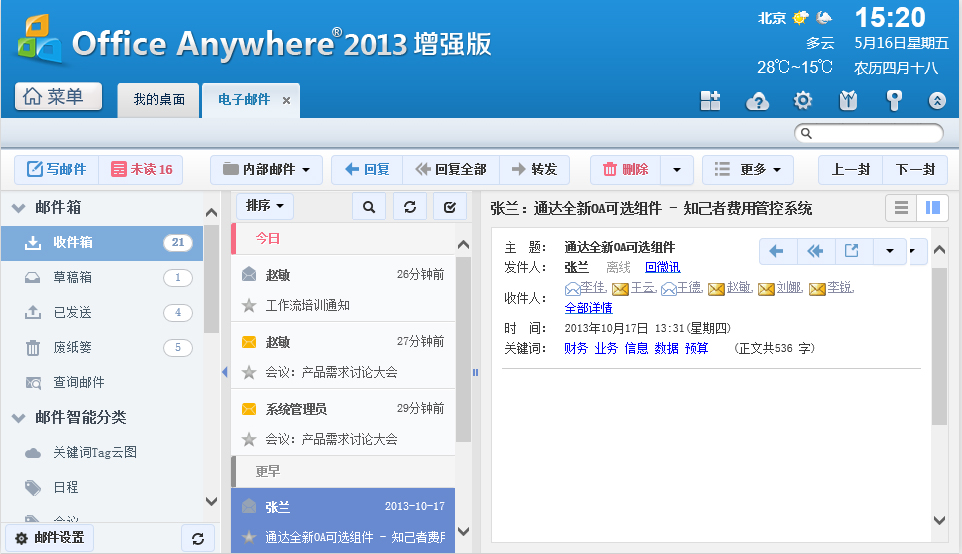Click the 全部详情 link
This screenshot has width=962, height=554.
click(x=588, y=308)
